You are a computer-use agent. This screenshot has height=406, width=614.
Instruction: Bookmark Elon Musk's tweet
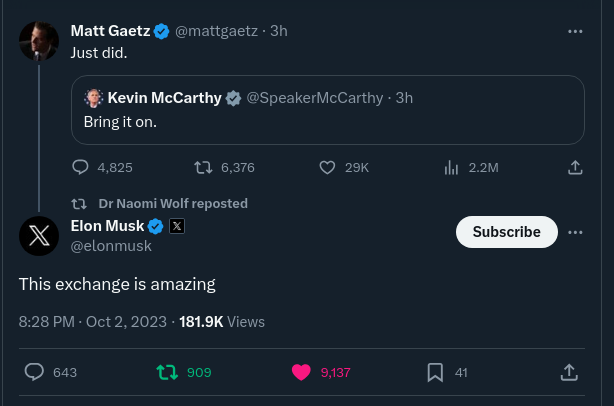(x=435, y=372)
